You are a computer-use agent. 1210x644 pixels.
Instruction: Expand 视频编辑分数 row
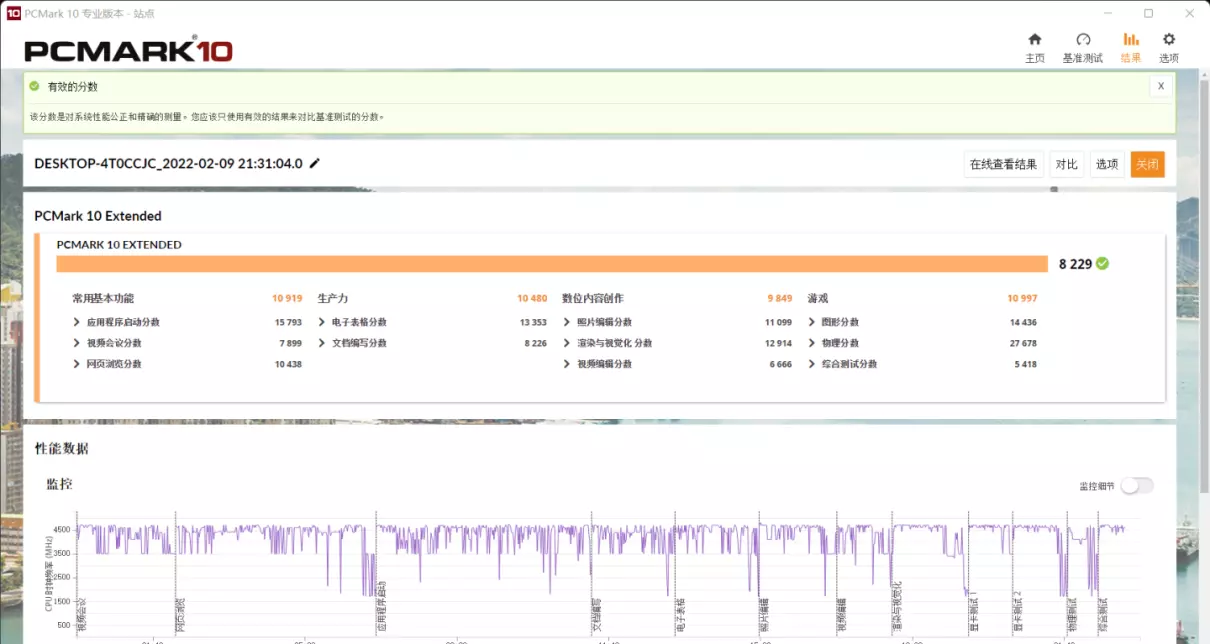(x=567, y=364)
